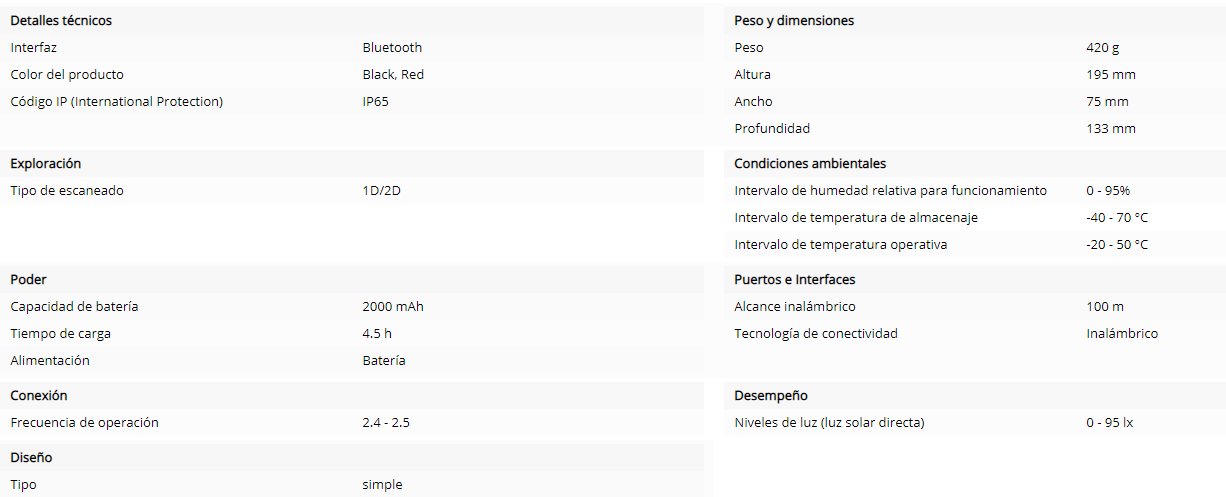Click the Detalles técnicos section header
Screen dimensions: 1226x497
click(61, 20)
